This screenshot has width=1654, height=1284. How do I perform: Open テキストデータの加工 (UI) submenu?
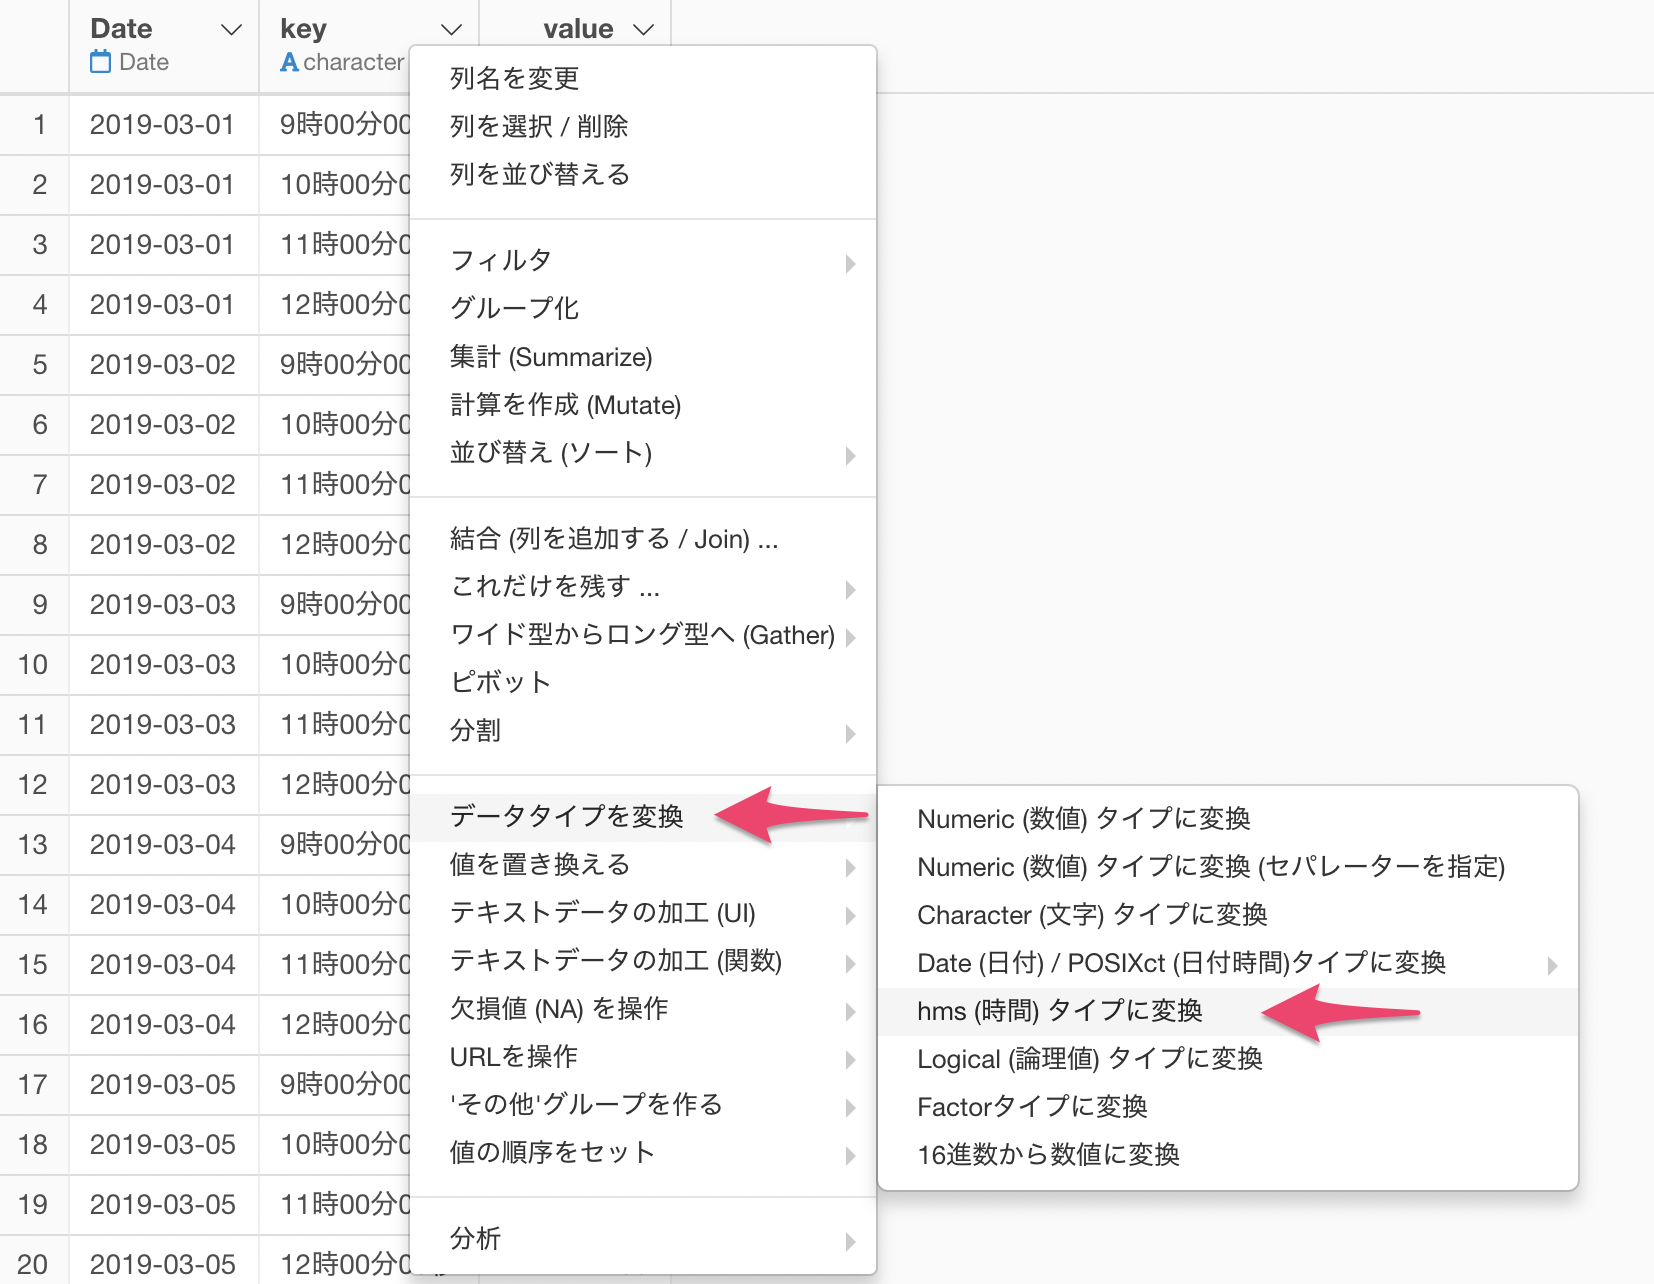643,913
